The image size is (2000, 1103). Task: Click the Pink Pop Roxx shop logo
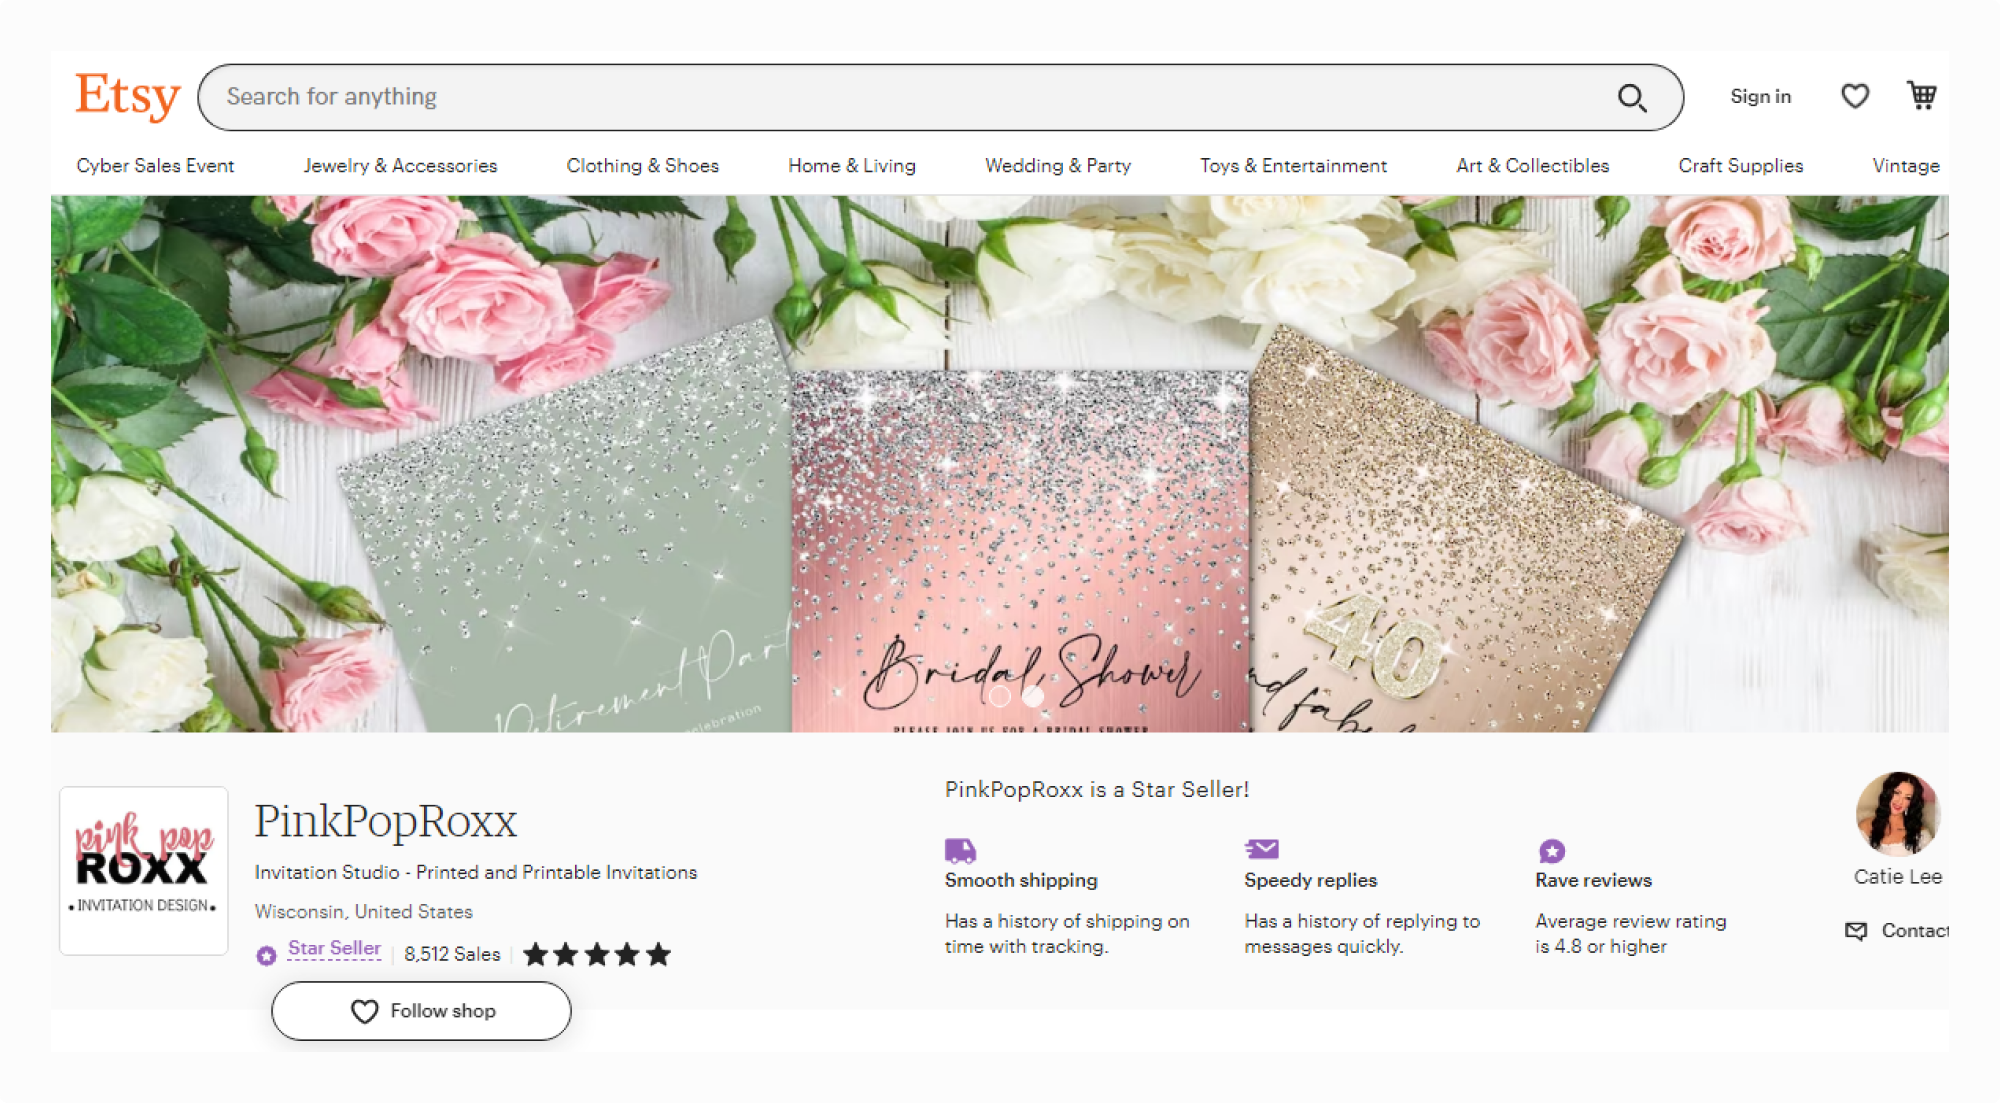(x=144, y=870)
